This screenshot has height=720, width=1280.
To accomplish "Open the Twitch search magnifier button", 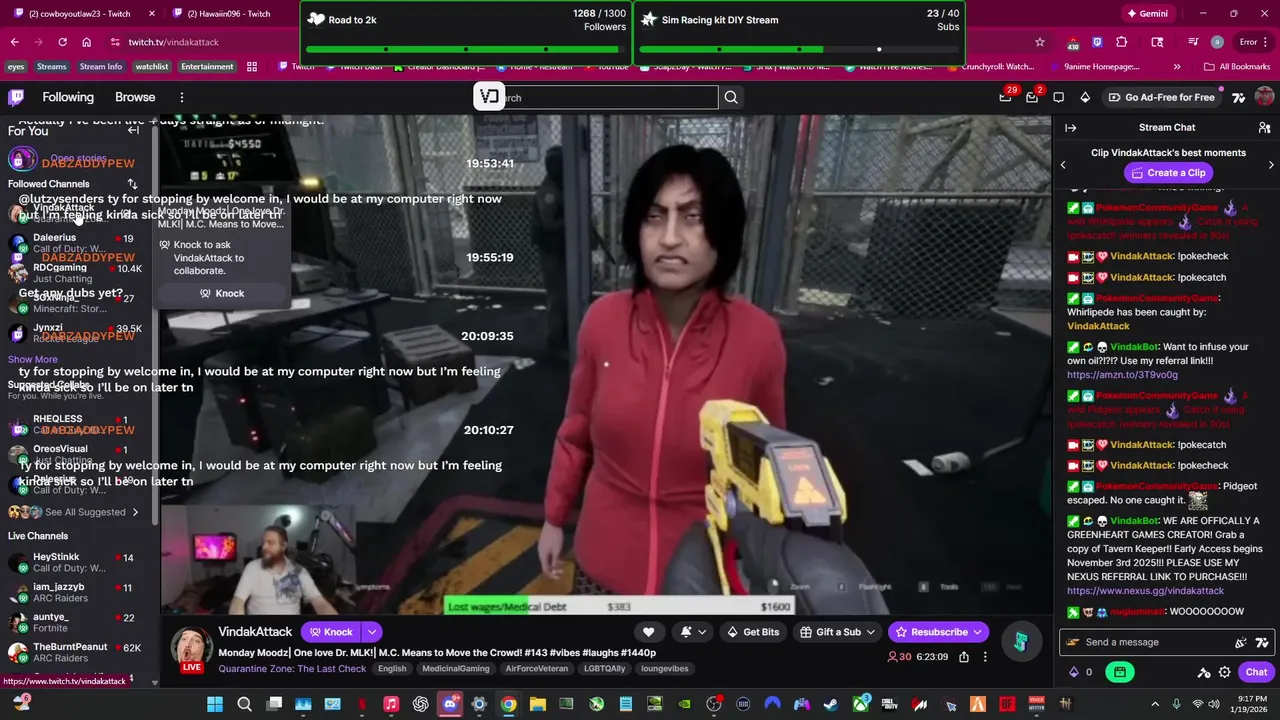I will point(731,97).
